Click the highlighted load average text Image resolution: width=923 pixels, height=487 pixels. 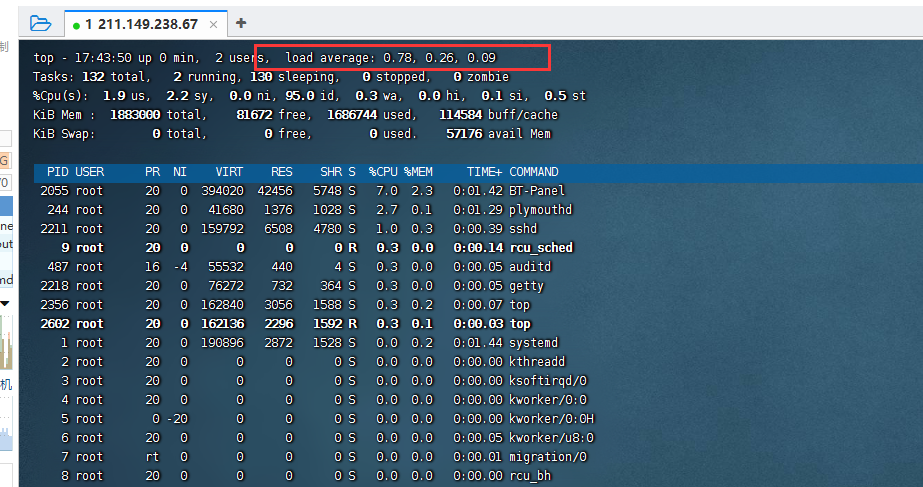(x=402, y=58)
